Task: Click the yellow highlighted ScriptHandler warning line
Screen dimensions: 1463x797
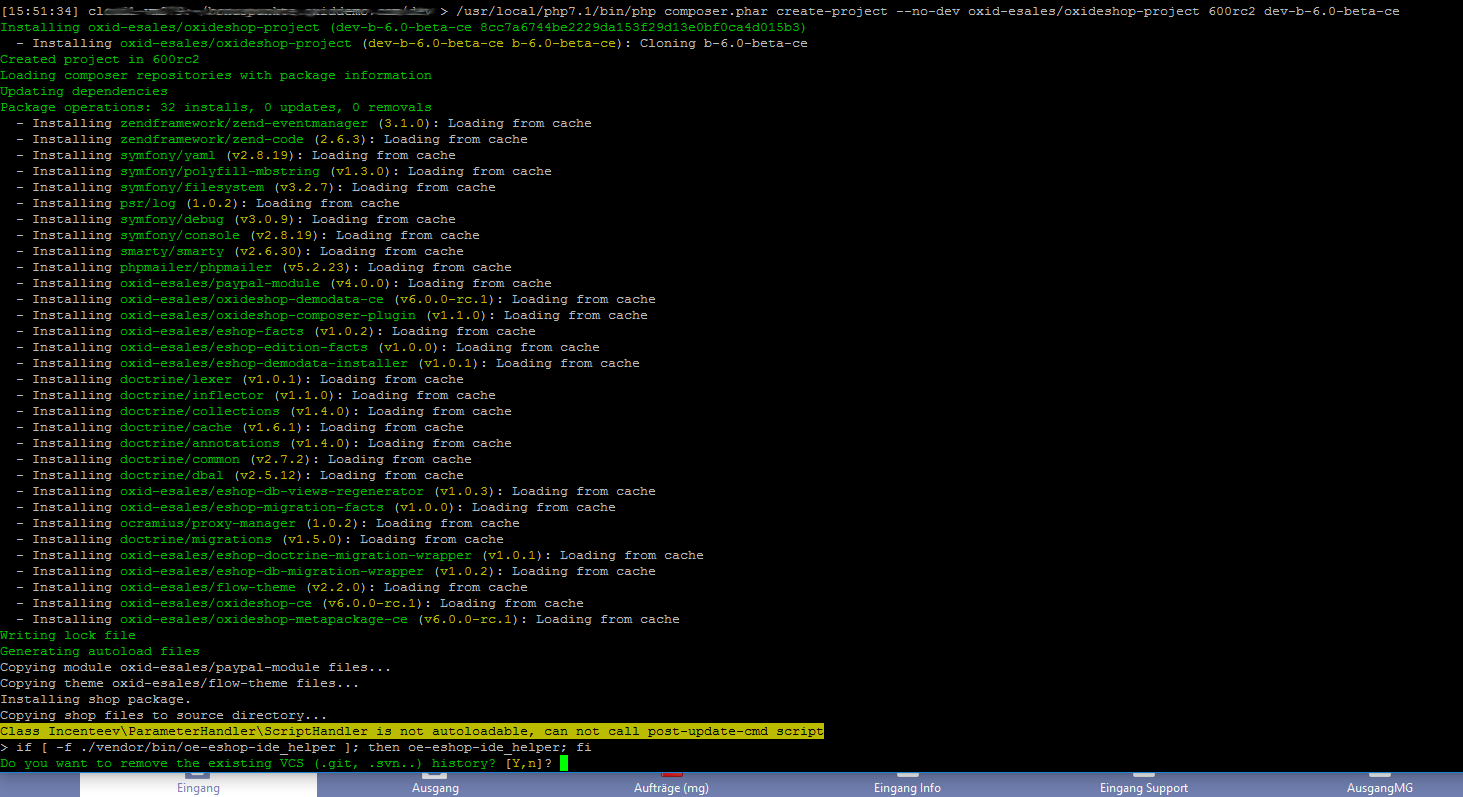Action: coord(412,731)
